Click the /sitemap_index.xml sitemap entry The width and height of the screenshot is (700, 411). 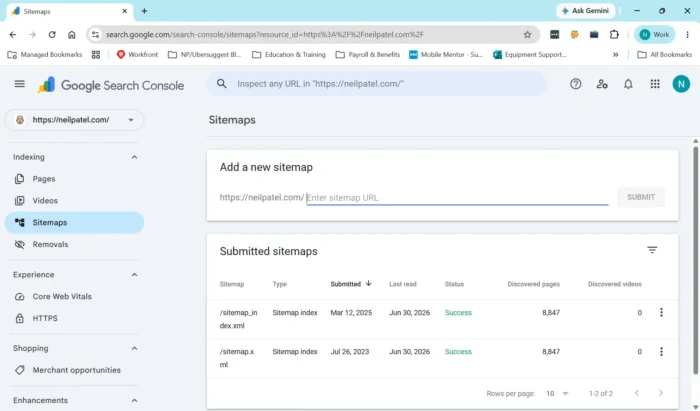tap(238, 319)
